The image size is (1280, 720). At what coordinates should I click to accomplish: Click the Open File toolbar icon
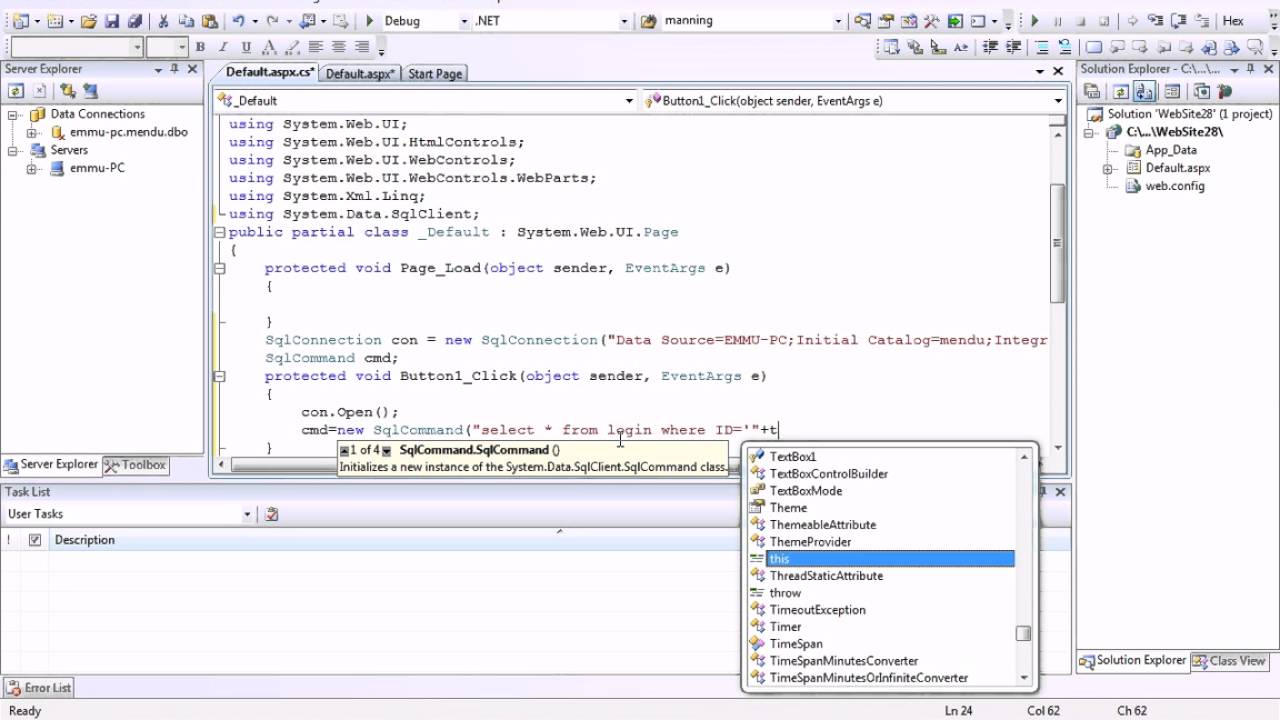(89, 21)
